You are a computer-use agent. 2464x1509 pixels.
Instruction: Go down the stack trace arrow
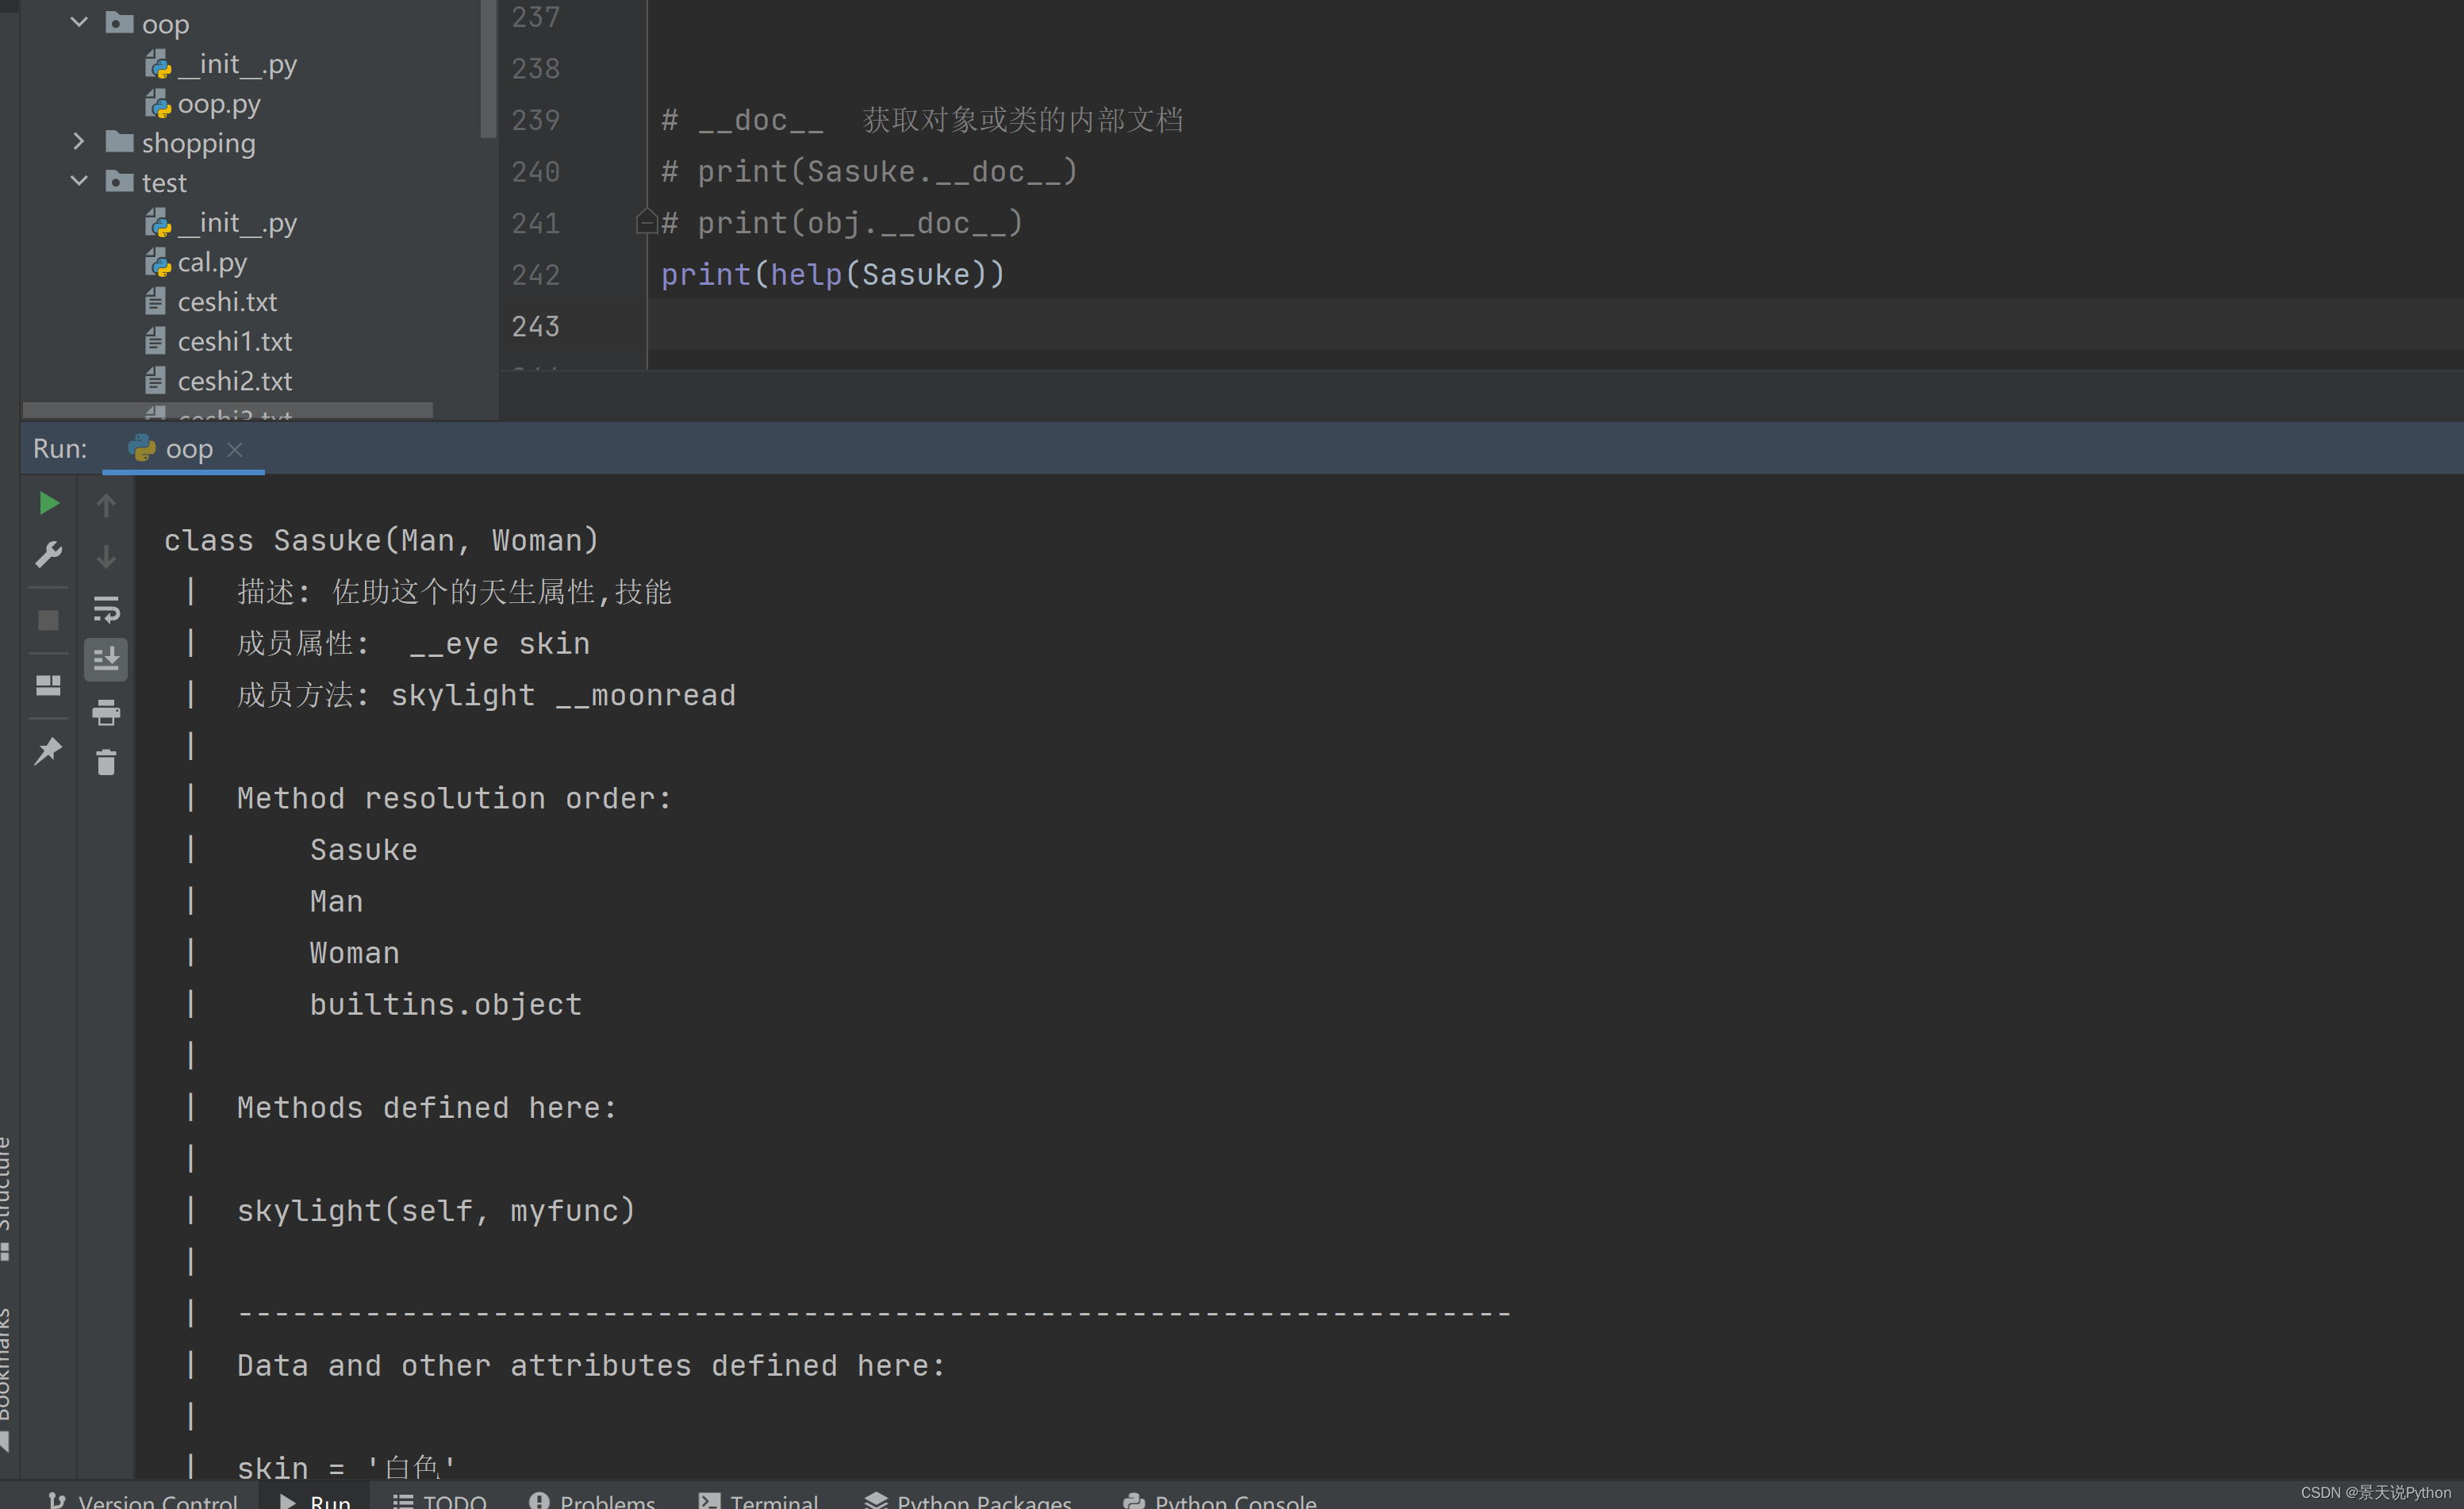click(106, 557)
